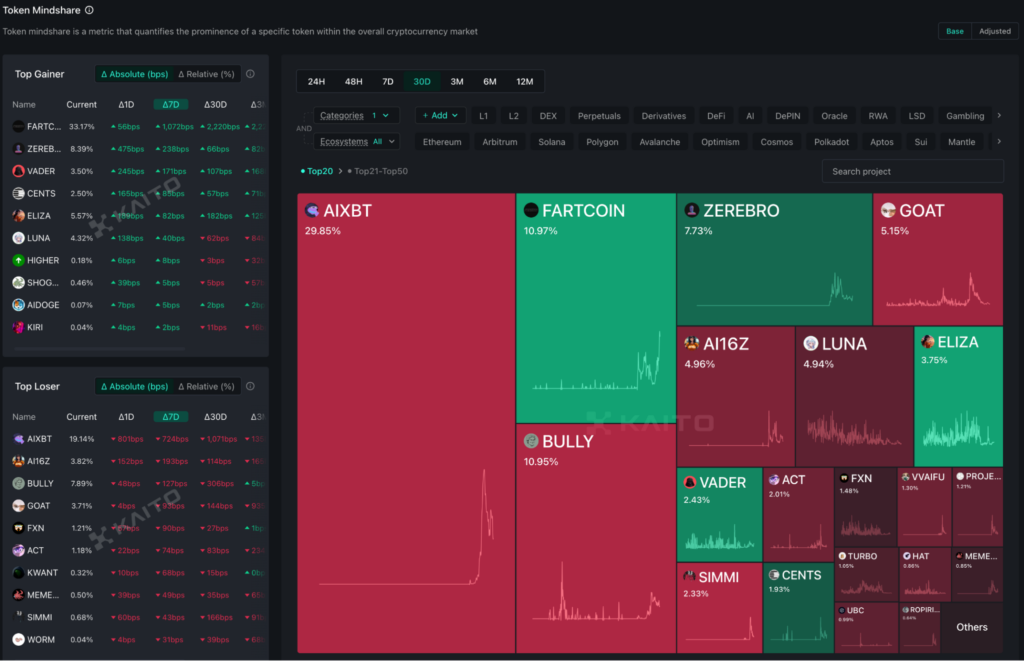This screenshot has width=1024, height=661.
Task: Click KWANT token icon in Top Loser list
Action: click(x=18, y=573)
